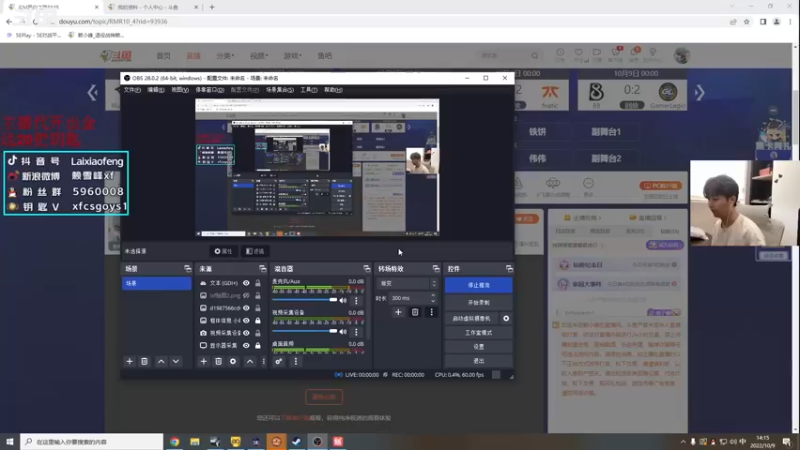
Task: Show next match with right chevron on Douyu
Action: pyautogui.click(x=699, y=93)
